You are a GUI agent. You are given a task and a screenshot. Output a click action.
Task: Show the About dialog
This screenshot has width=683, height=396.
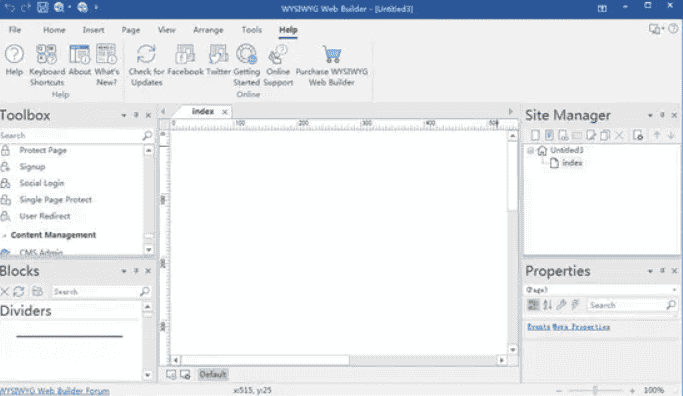pos(80,60)
